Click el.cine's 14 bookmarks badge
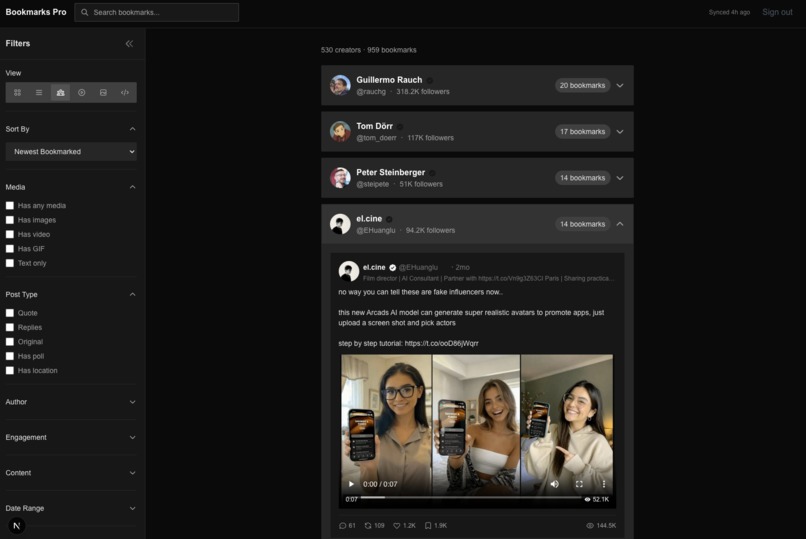This screenshot has height=539, width=806. click(x=582, y=224)
